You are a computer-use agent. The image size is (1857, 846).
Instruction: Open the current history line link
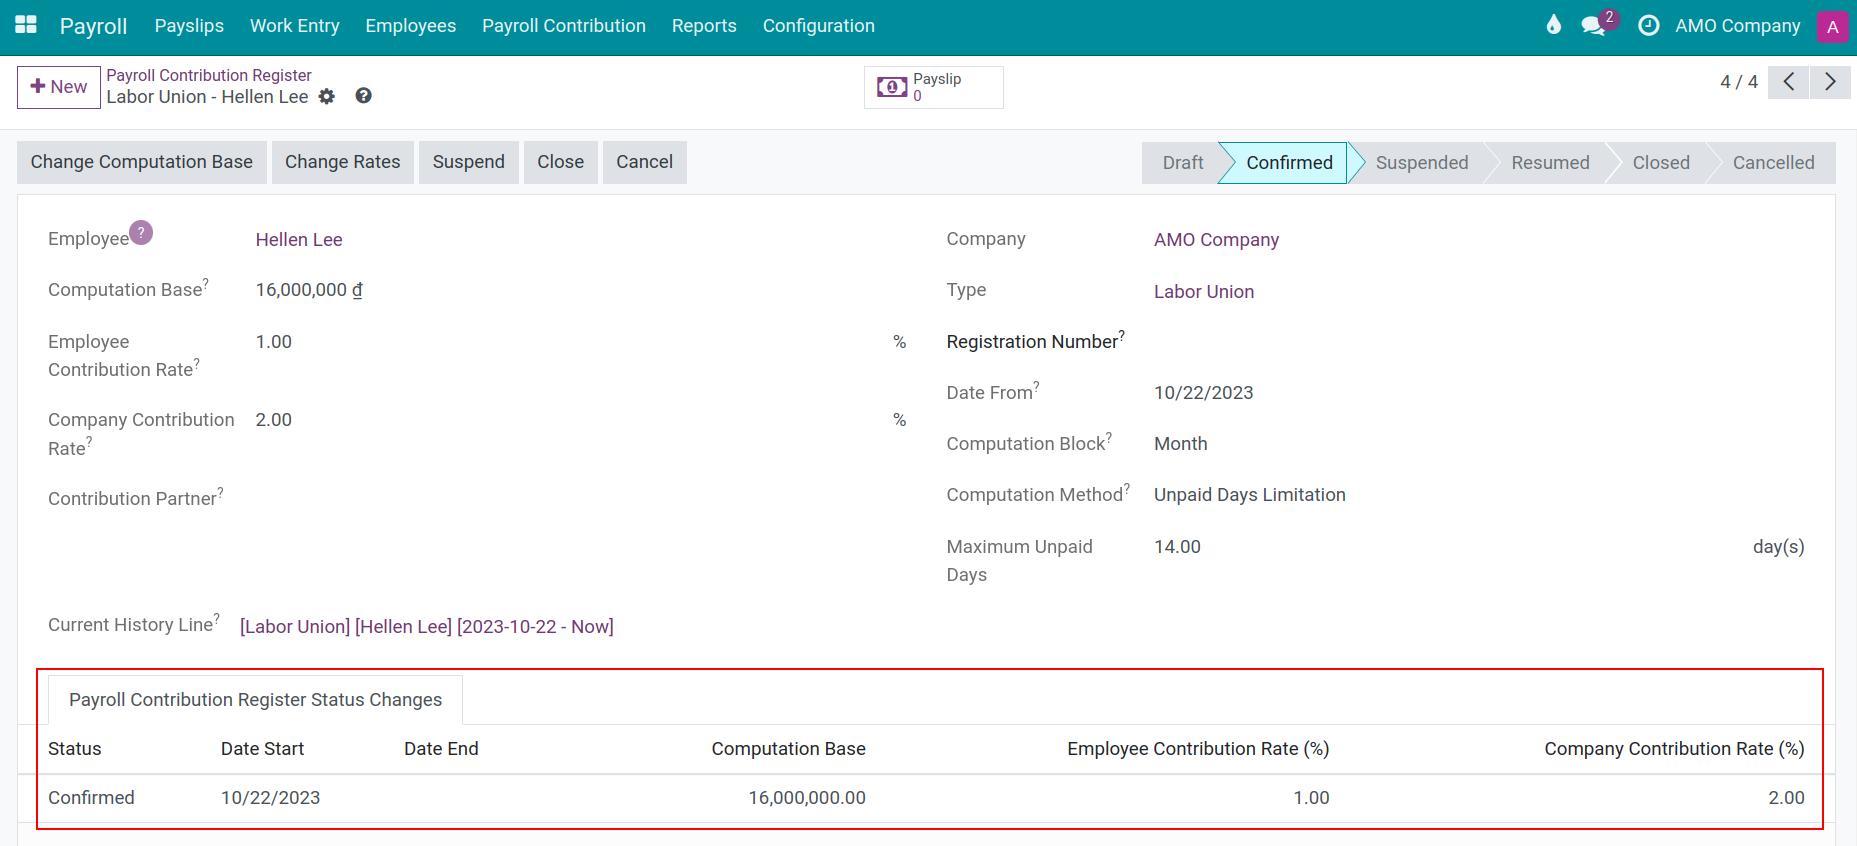(x=427, y=627)
